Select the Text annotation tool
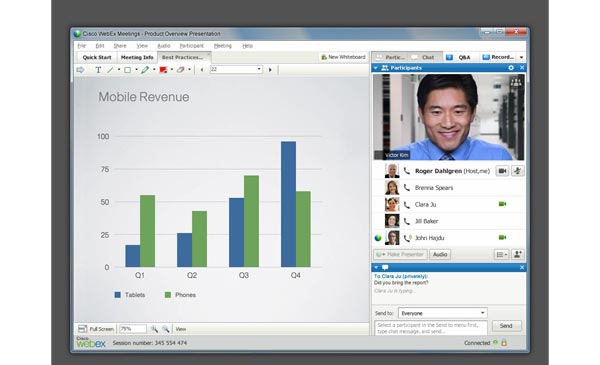Viewport: 600px width, 365px height. tap(98, 70)
